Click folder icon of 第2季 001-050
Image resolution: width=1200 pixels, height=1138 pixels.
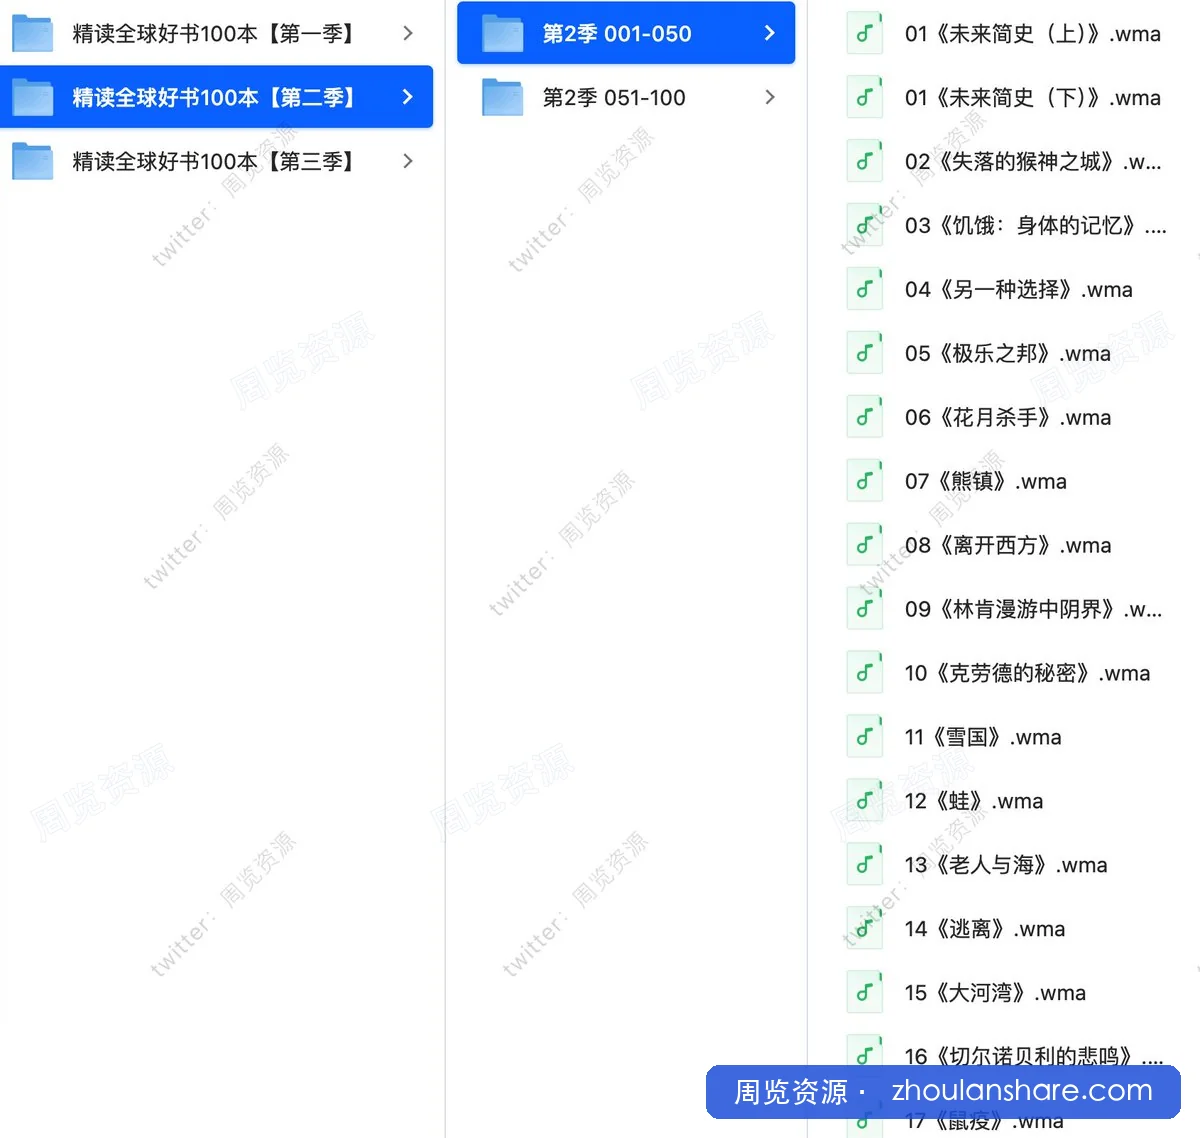point(502,33)
